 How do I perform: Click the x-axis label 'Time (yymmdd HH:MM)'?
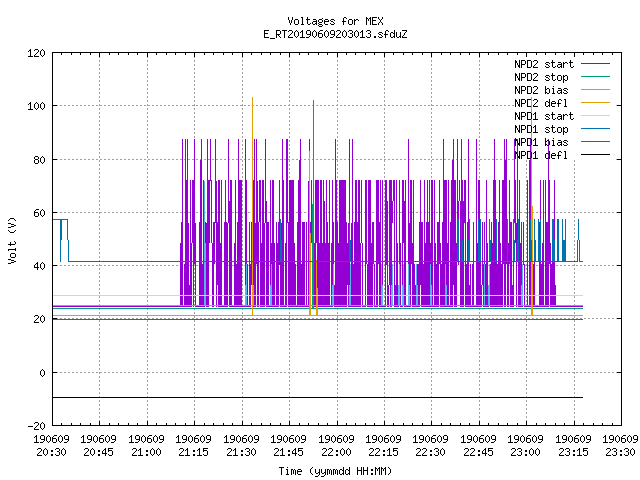(335, 471)
